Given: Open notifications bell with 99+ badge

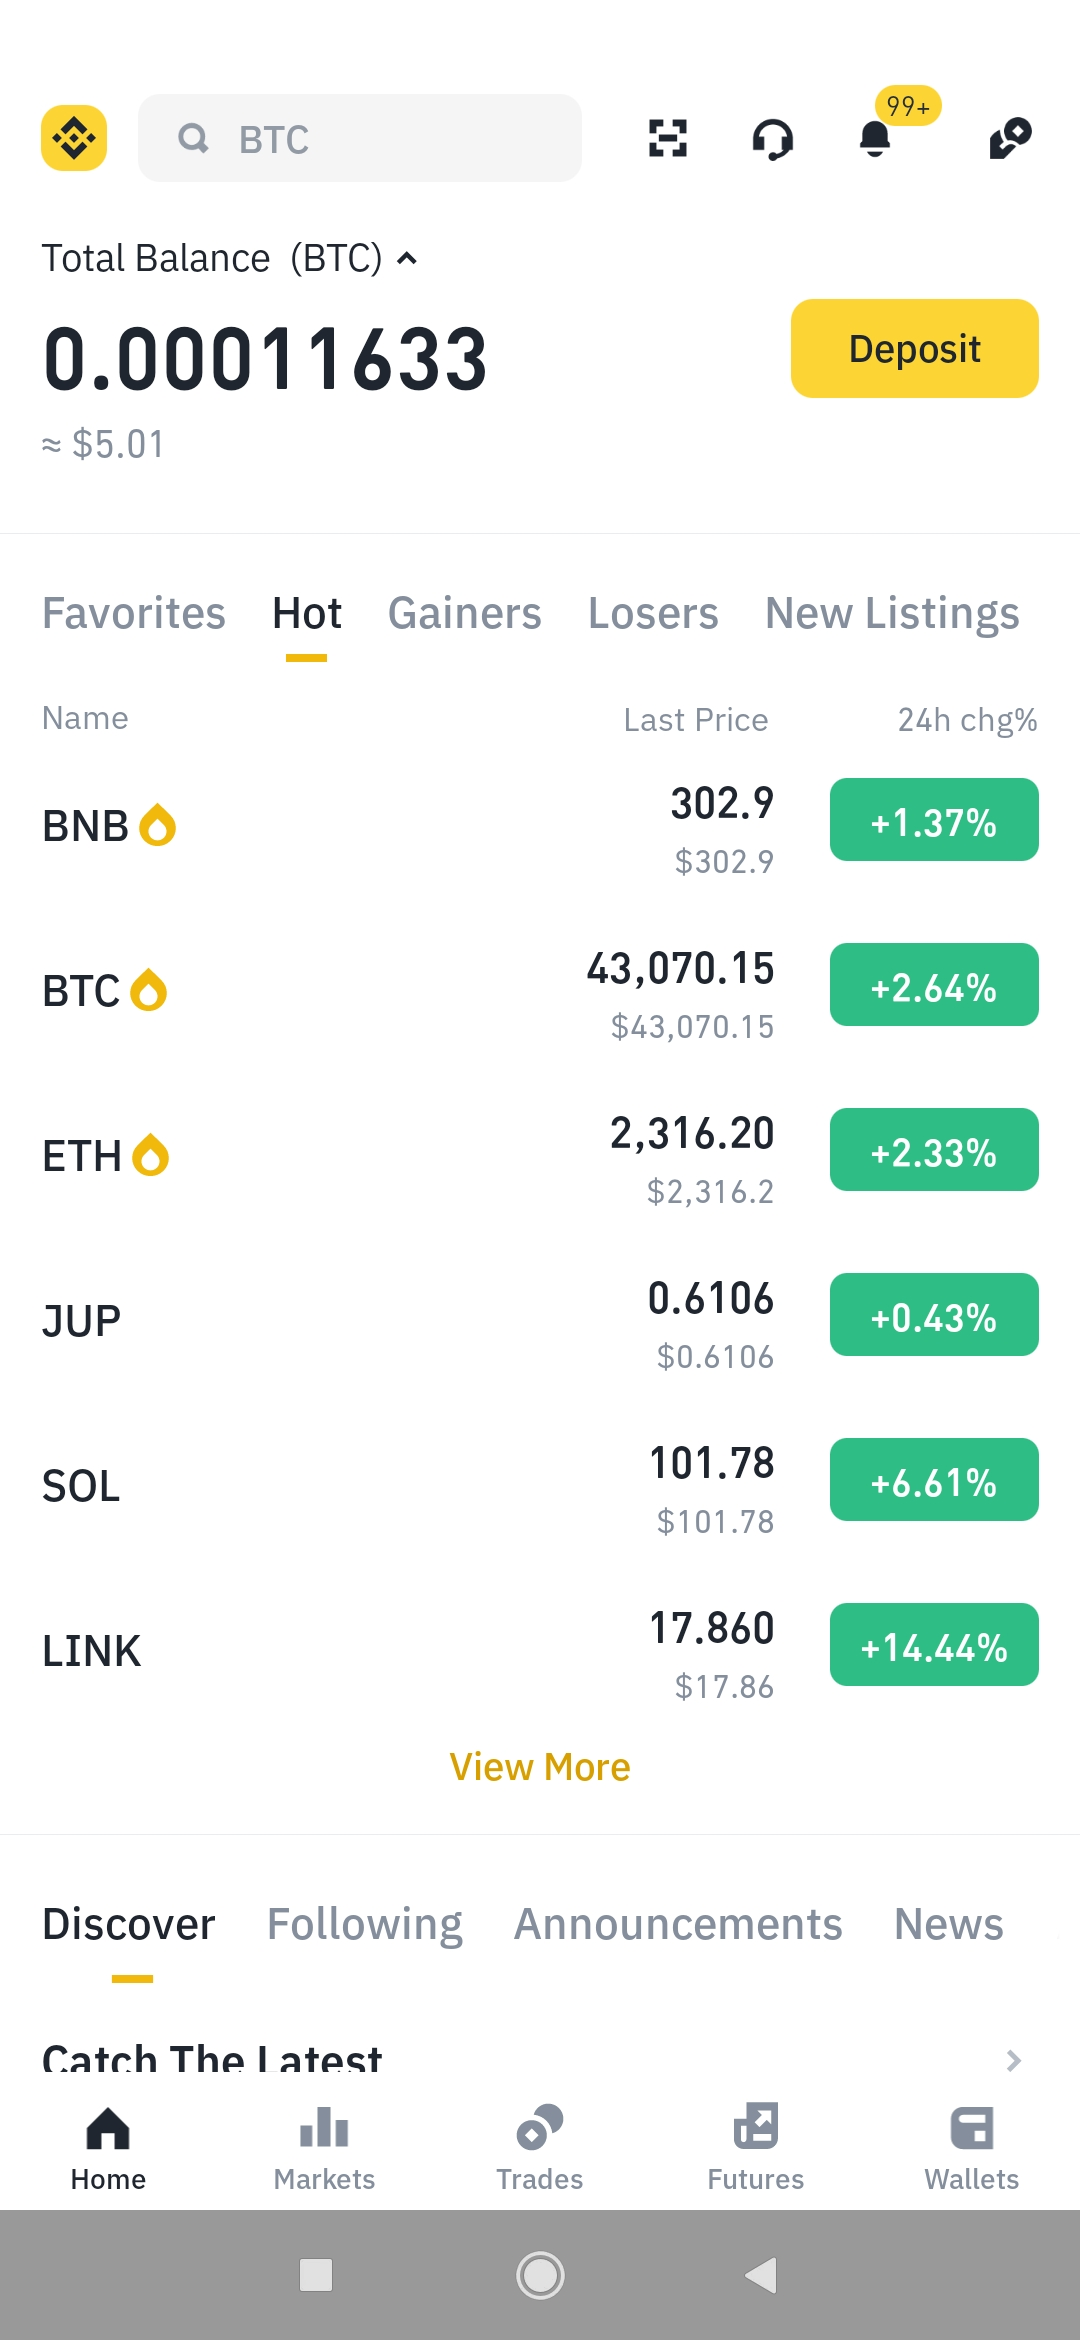Looking at the screenshot, I should click(875, 138).
